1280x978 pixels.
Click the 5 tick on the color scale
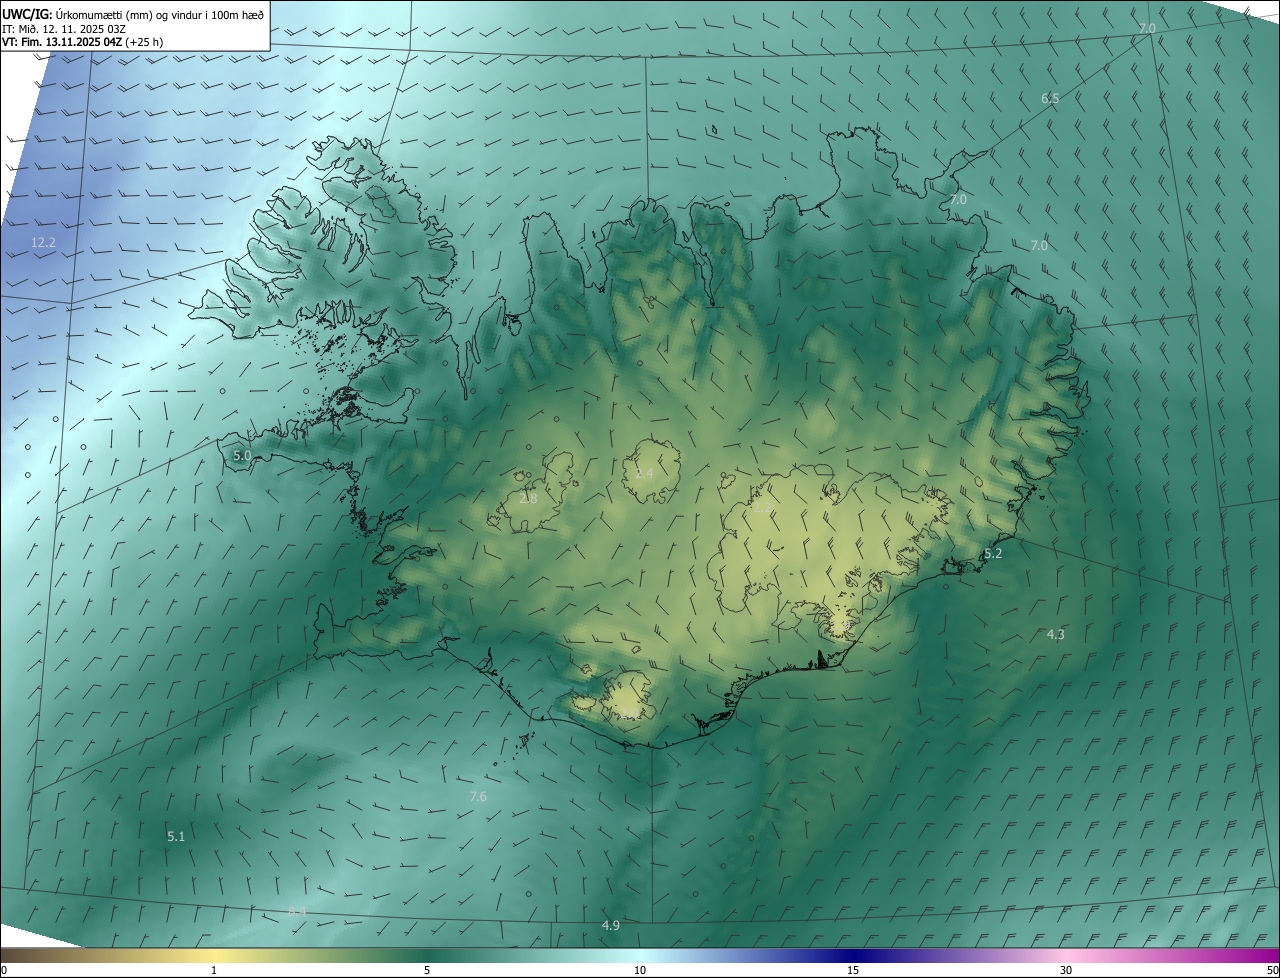[x=427, y=970]
